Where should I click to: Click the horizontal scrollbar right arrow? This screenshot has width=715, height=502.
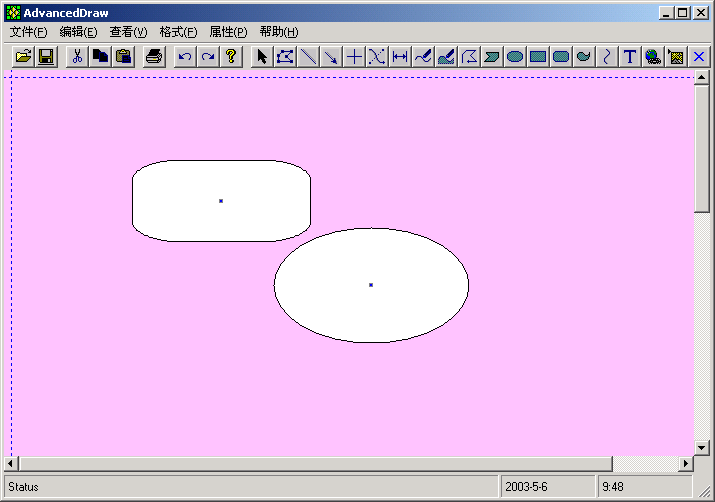[x=686, y=464]
